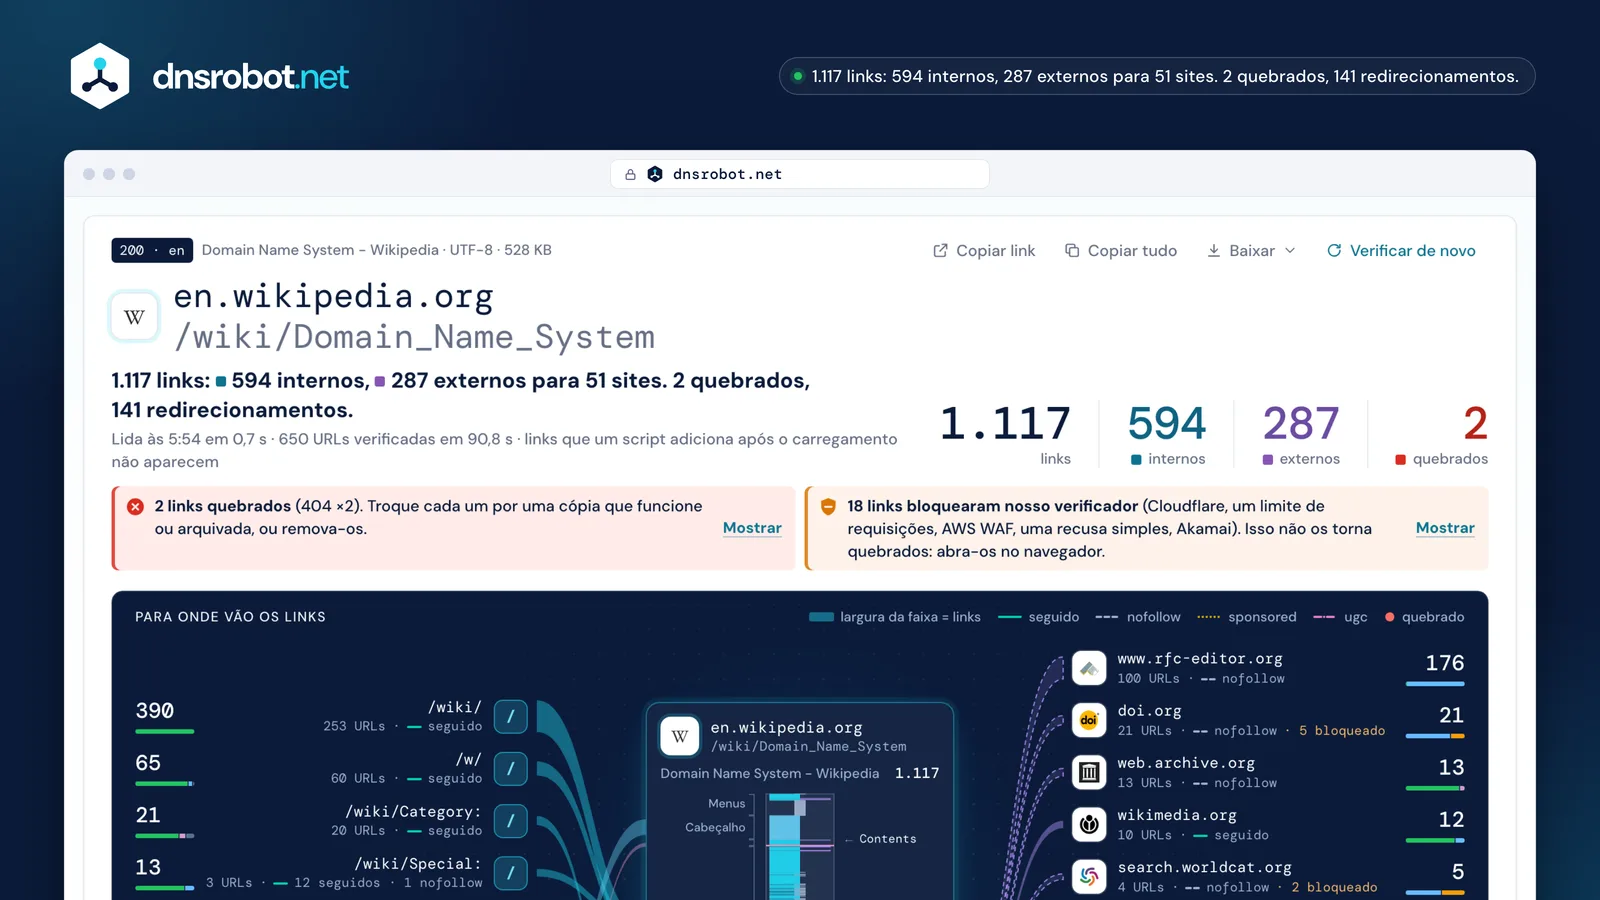Click the web.archive.org site icon
The image size is (1600, 900).
[1089, 772]
